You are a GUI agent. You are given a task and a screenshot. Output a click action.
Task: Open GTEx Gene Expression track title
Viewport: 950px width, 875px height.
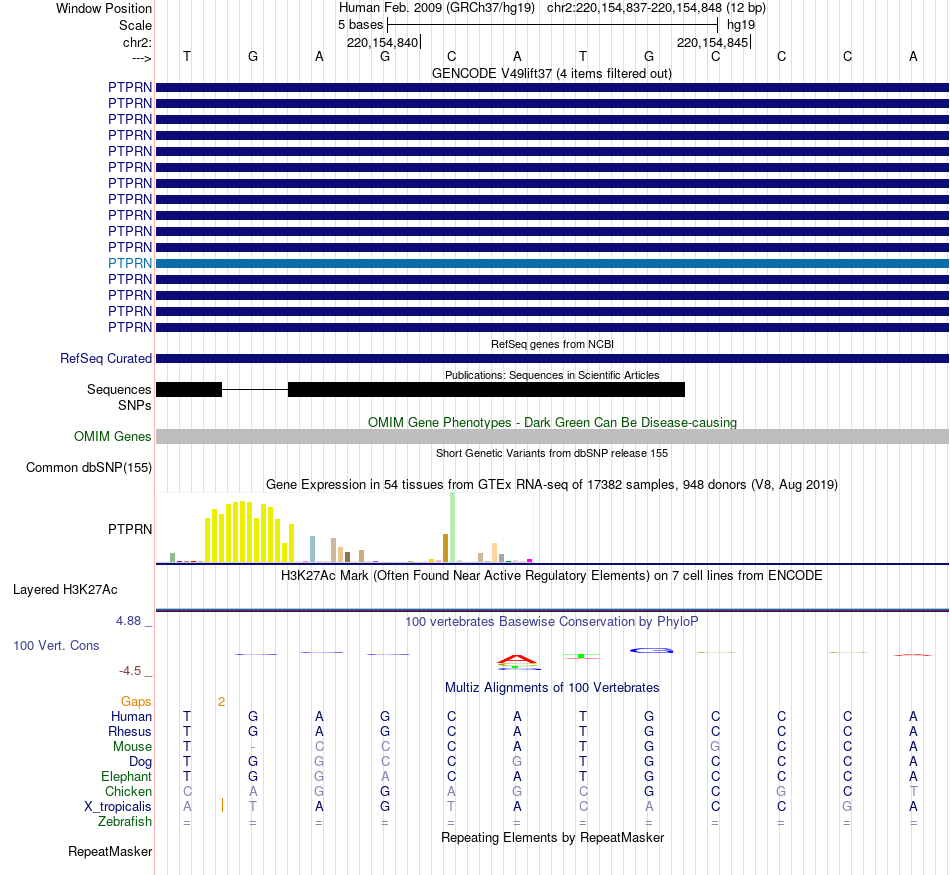tap(551, 485)
